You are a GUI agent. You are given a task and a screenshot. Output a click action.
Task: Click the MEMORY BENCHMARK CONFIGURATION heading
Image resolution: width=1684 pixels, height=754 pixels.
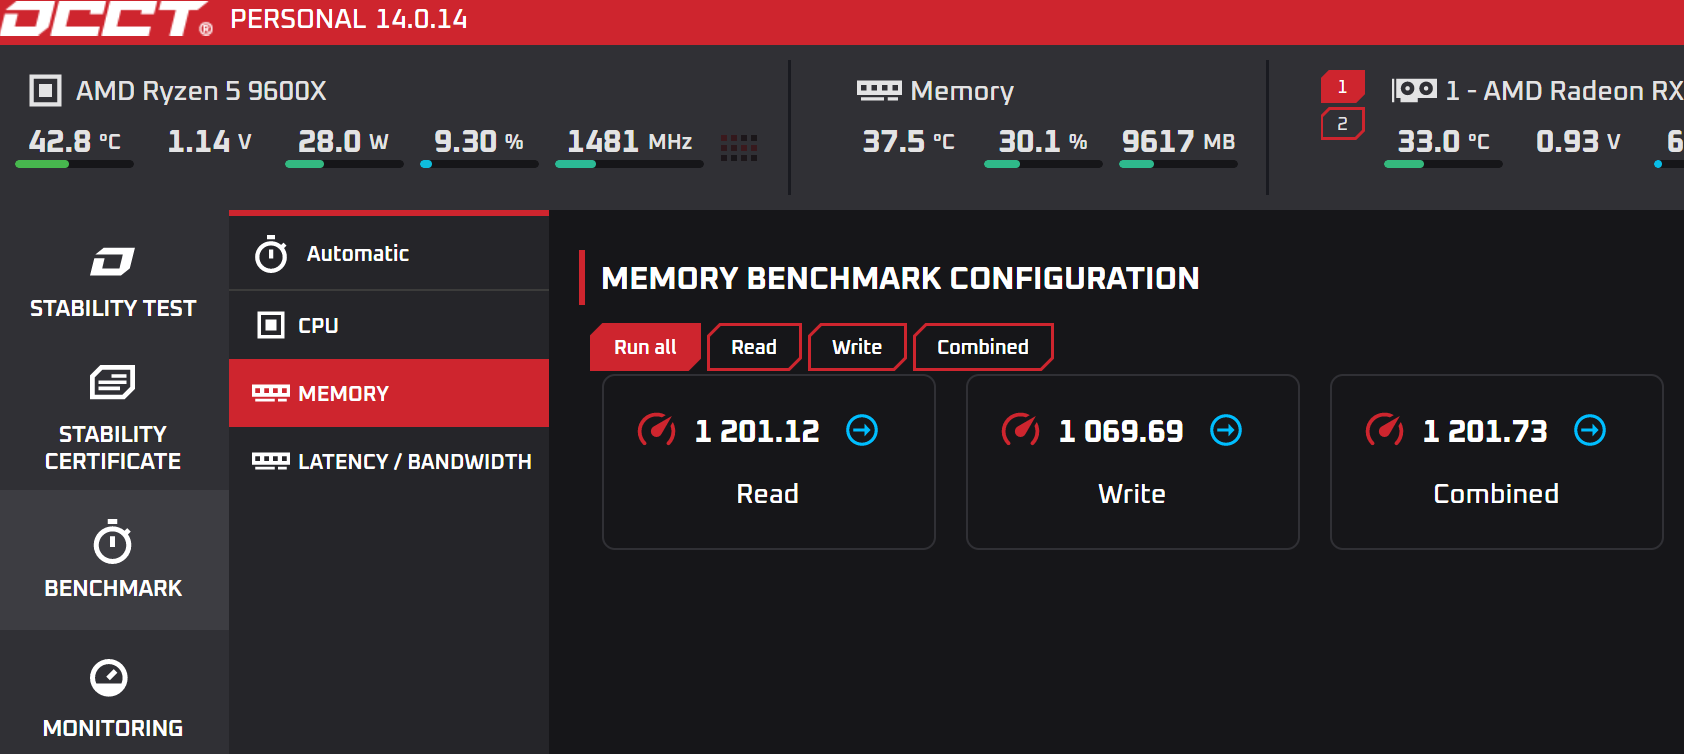[x=900, y=278]
